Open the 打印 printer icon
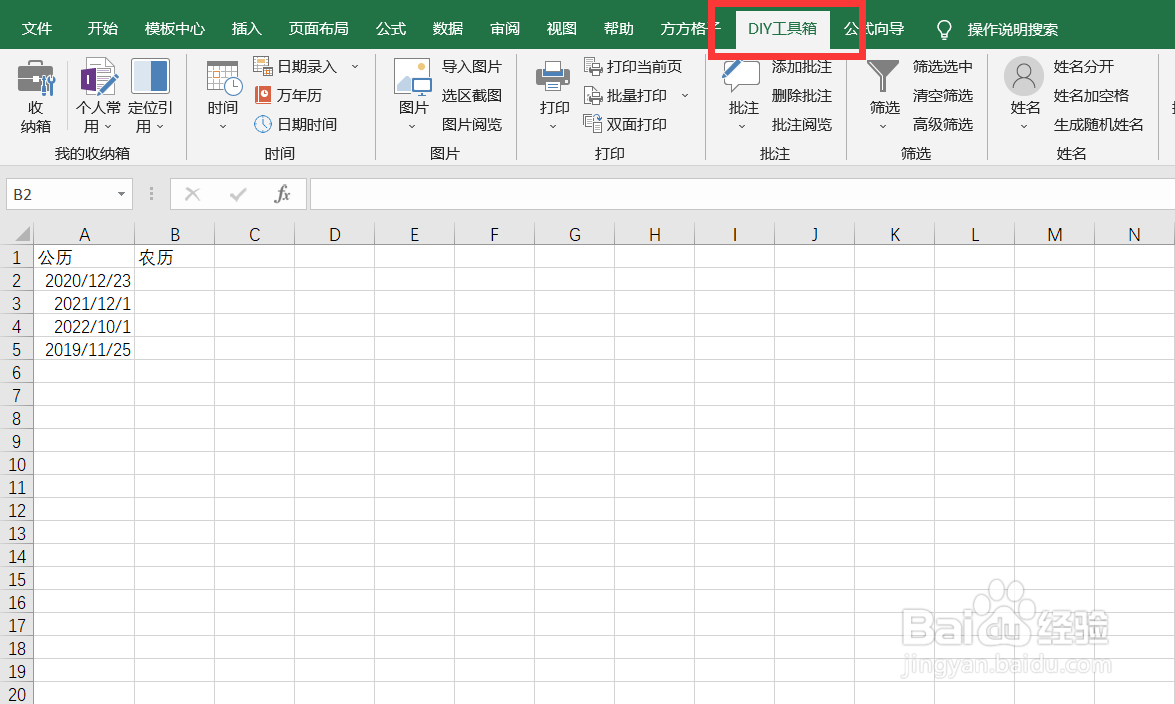The height and width of the screenshot is (704, 1175). pyautogui.click(x=553, y=78)
